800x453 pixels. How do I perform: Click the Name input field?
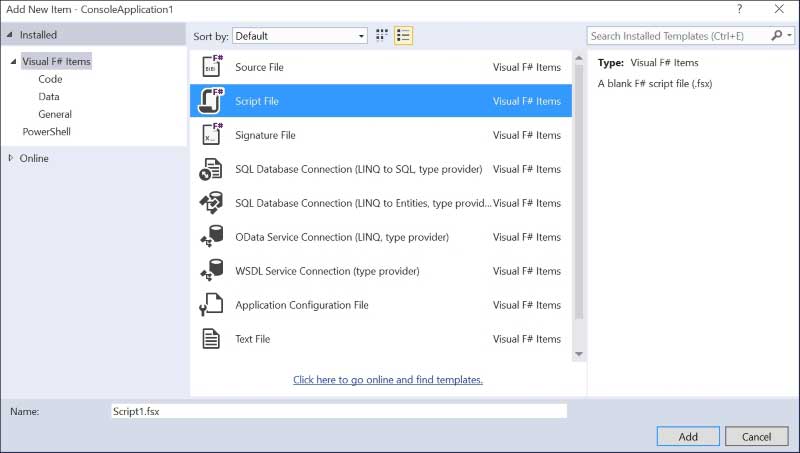coord(339,411)
